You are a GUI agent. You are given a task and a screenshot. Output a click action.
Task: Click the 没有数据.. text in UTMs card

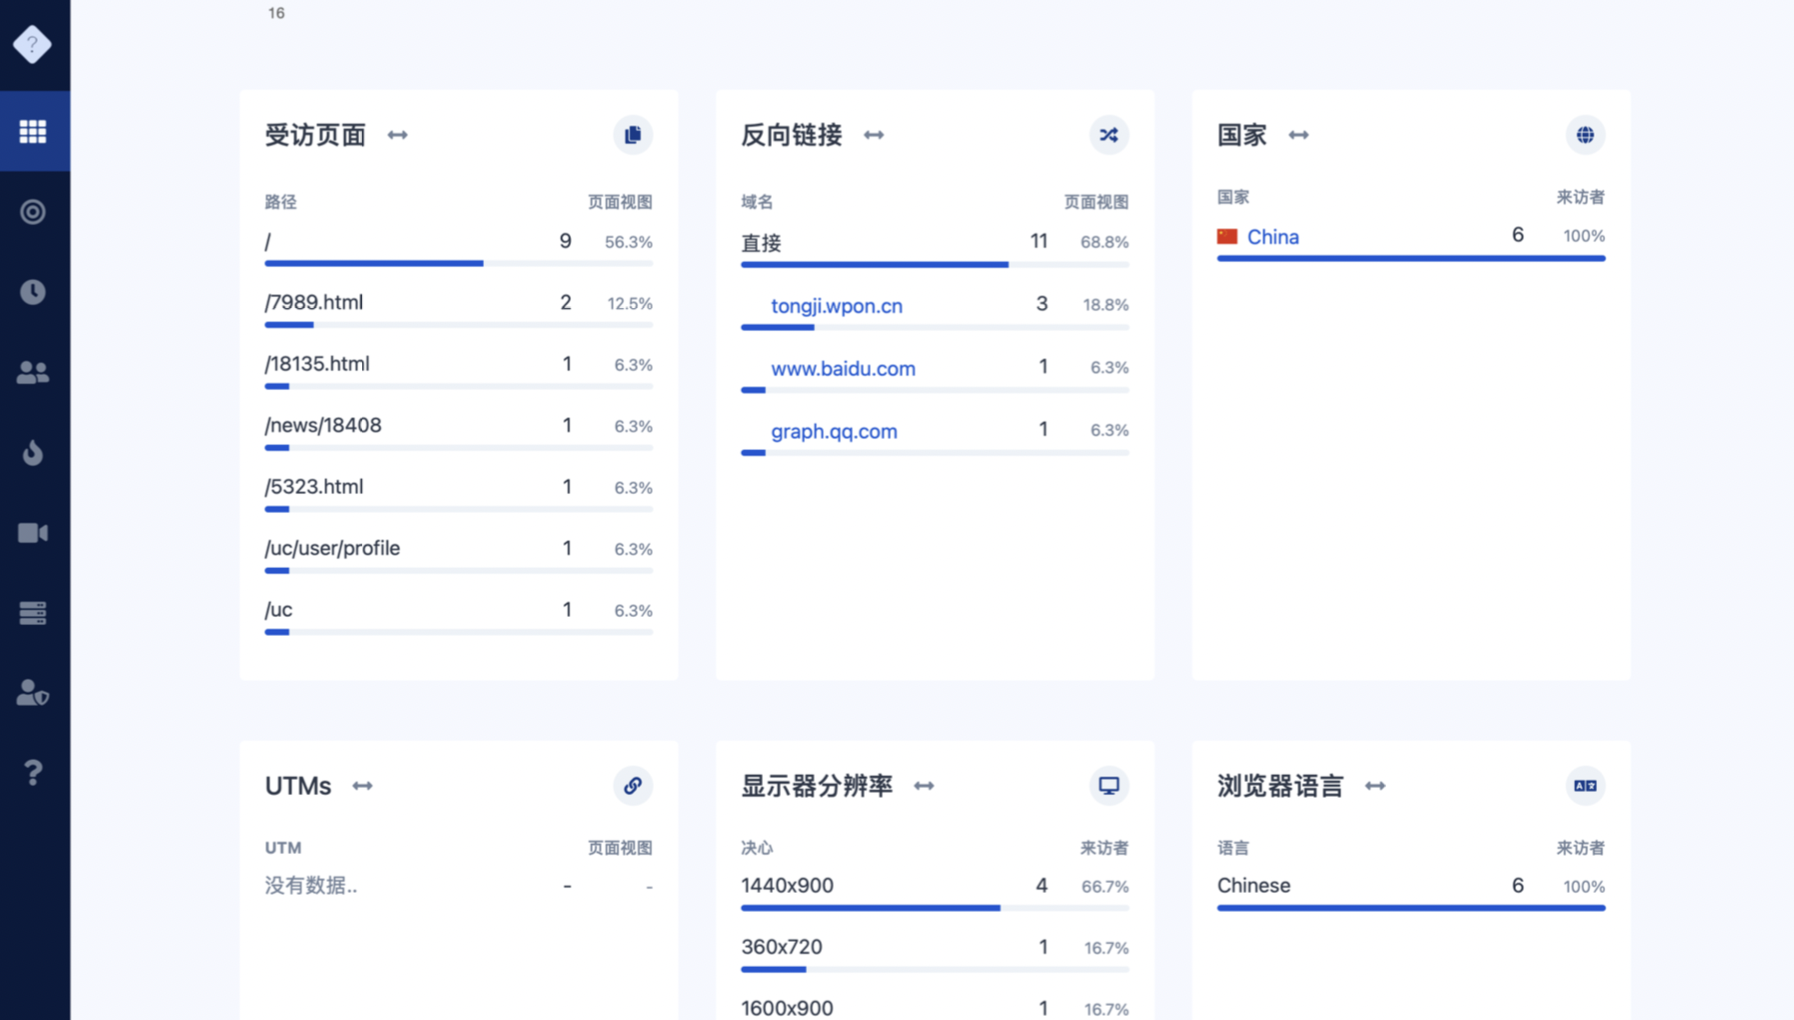(311, 886)
